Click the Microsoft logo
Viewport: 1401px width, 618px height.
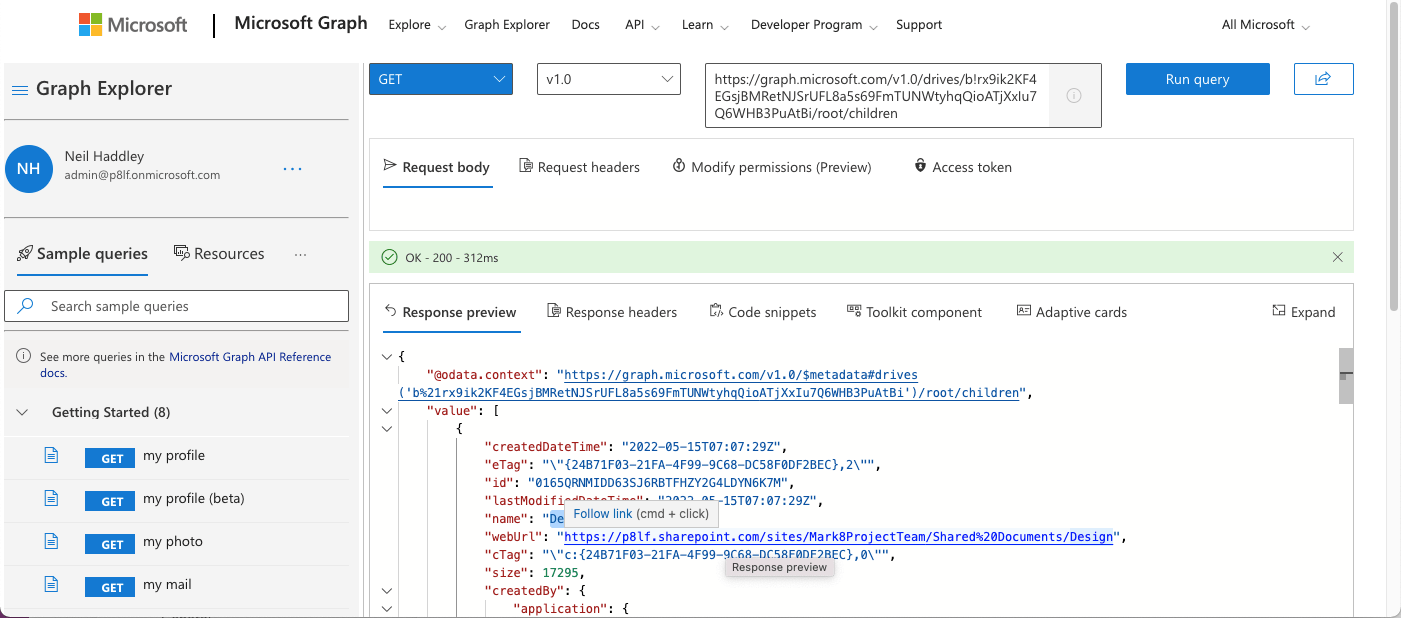click(133, 25)
